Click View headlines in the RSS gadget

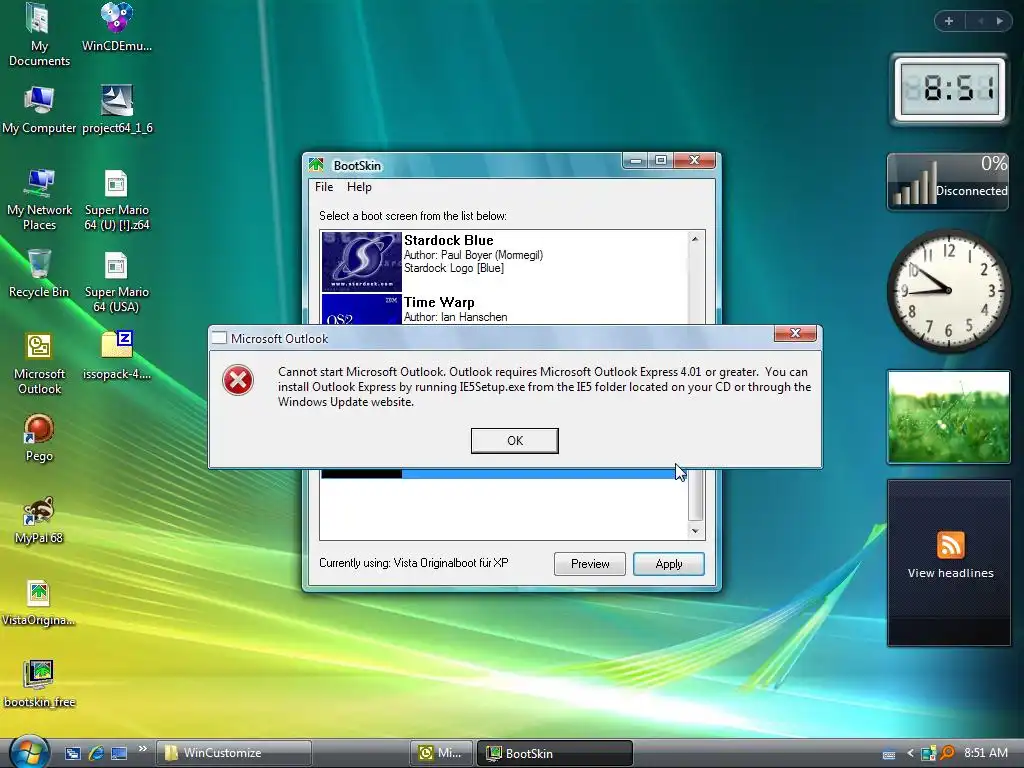950,573
